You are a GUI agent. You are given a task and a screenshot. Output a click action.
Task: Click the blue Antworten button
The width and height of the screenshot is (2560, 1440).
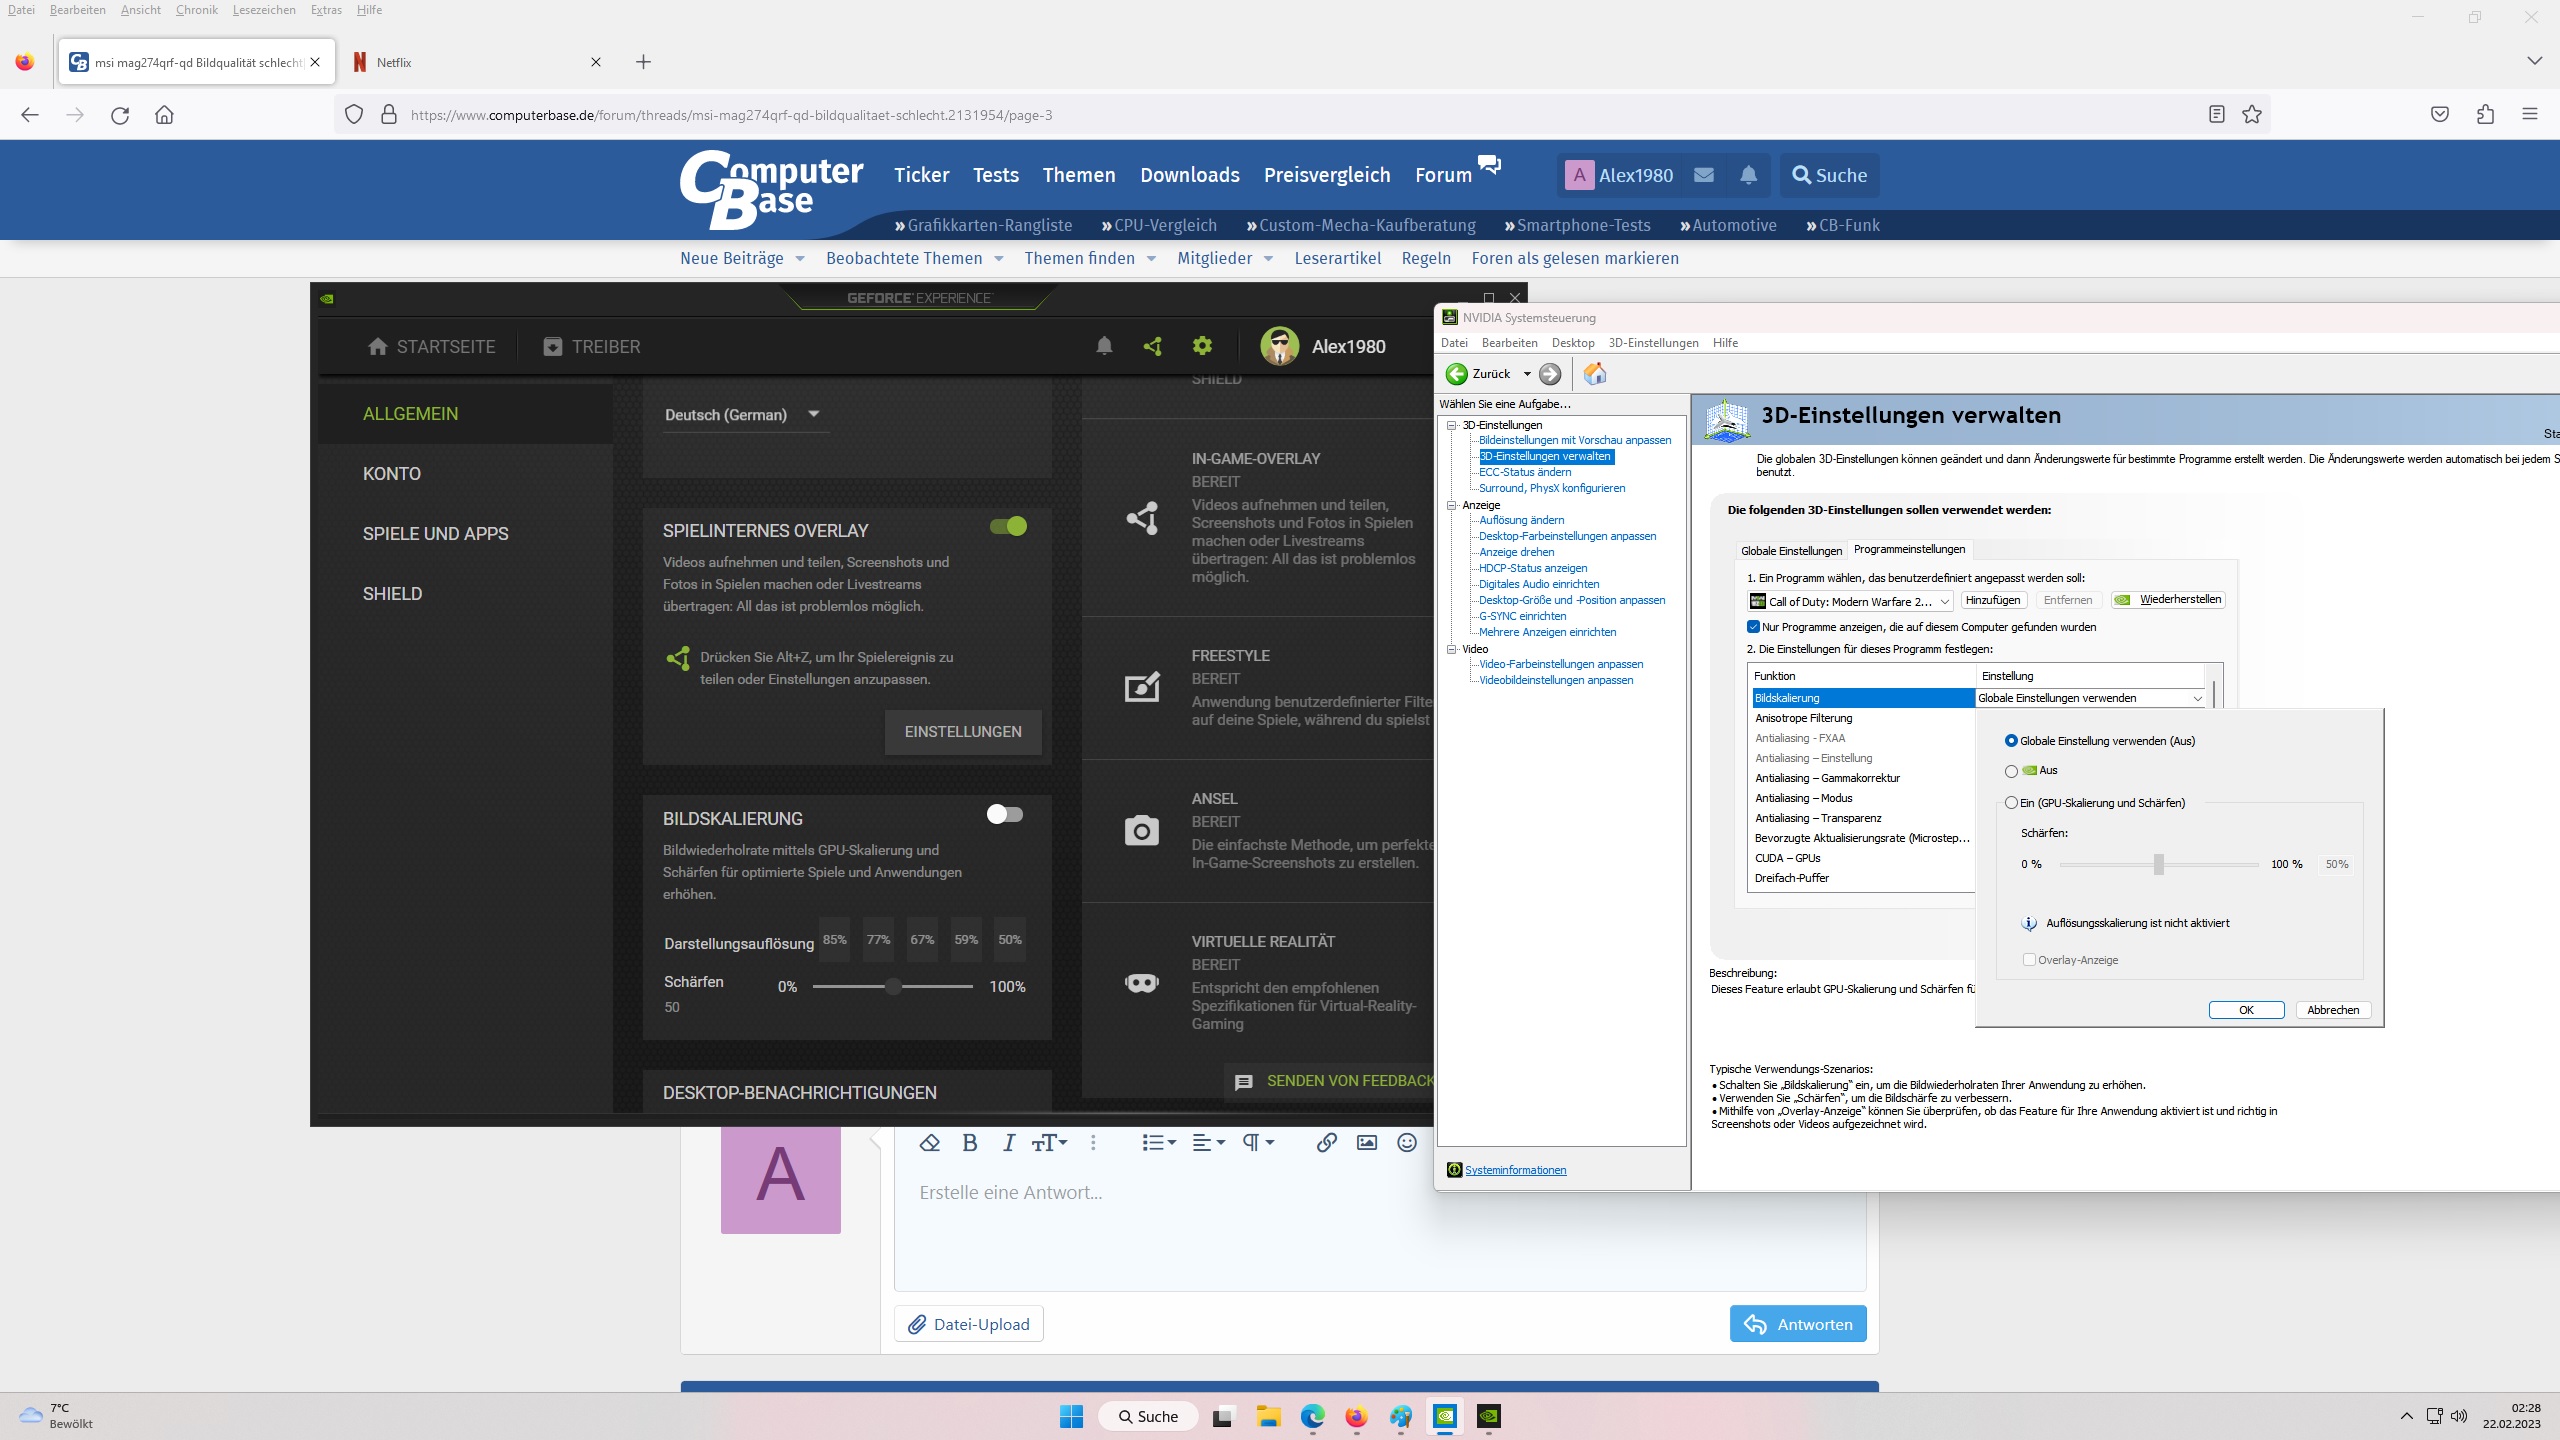[1798, 1324]
